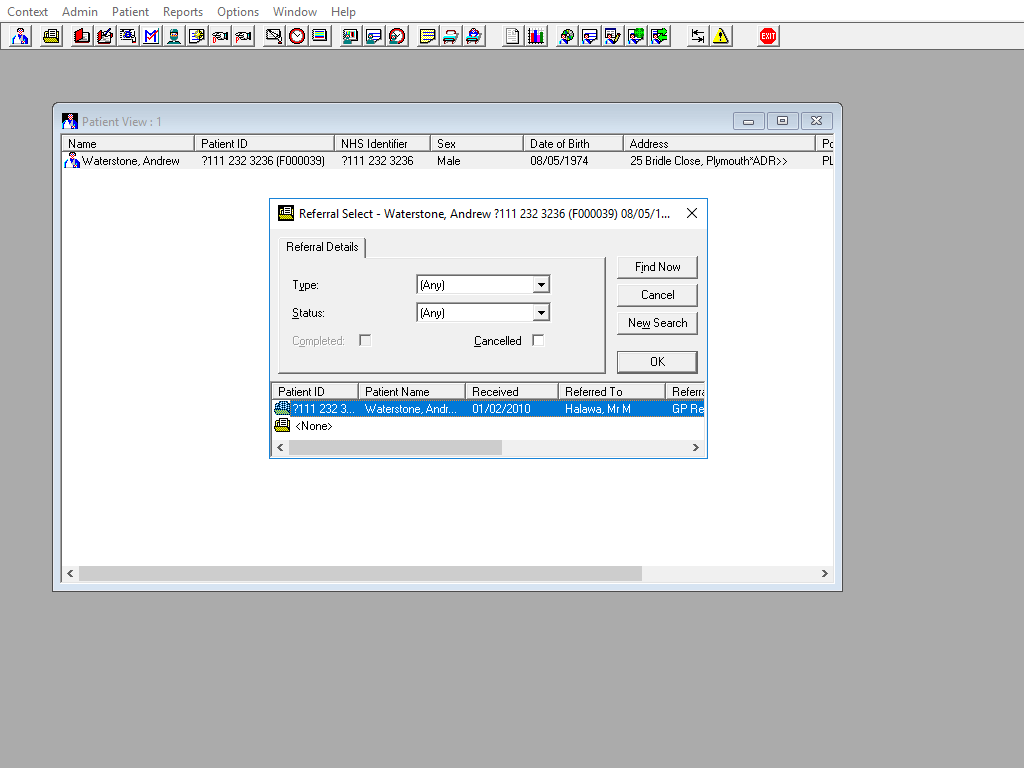Click the NHS Identifier column header

coord(382,144)
